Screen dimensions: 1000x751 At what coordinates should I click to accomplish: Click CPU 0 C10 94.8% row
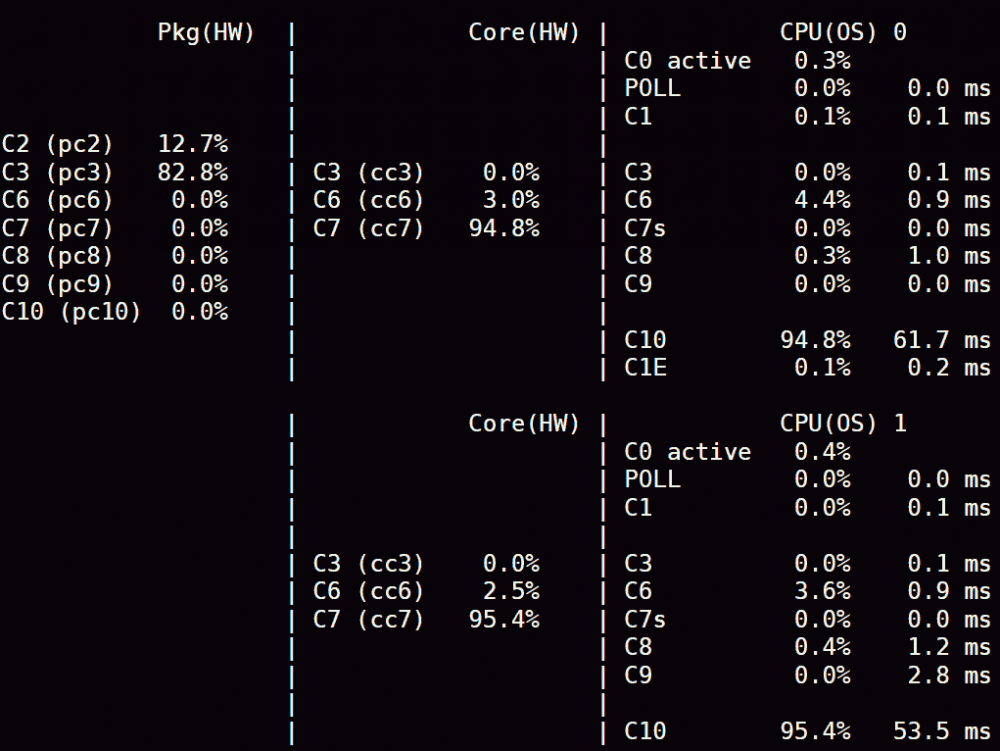click(x=807, y=340)
